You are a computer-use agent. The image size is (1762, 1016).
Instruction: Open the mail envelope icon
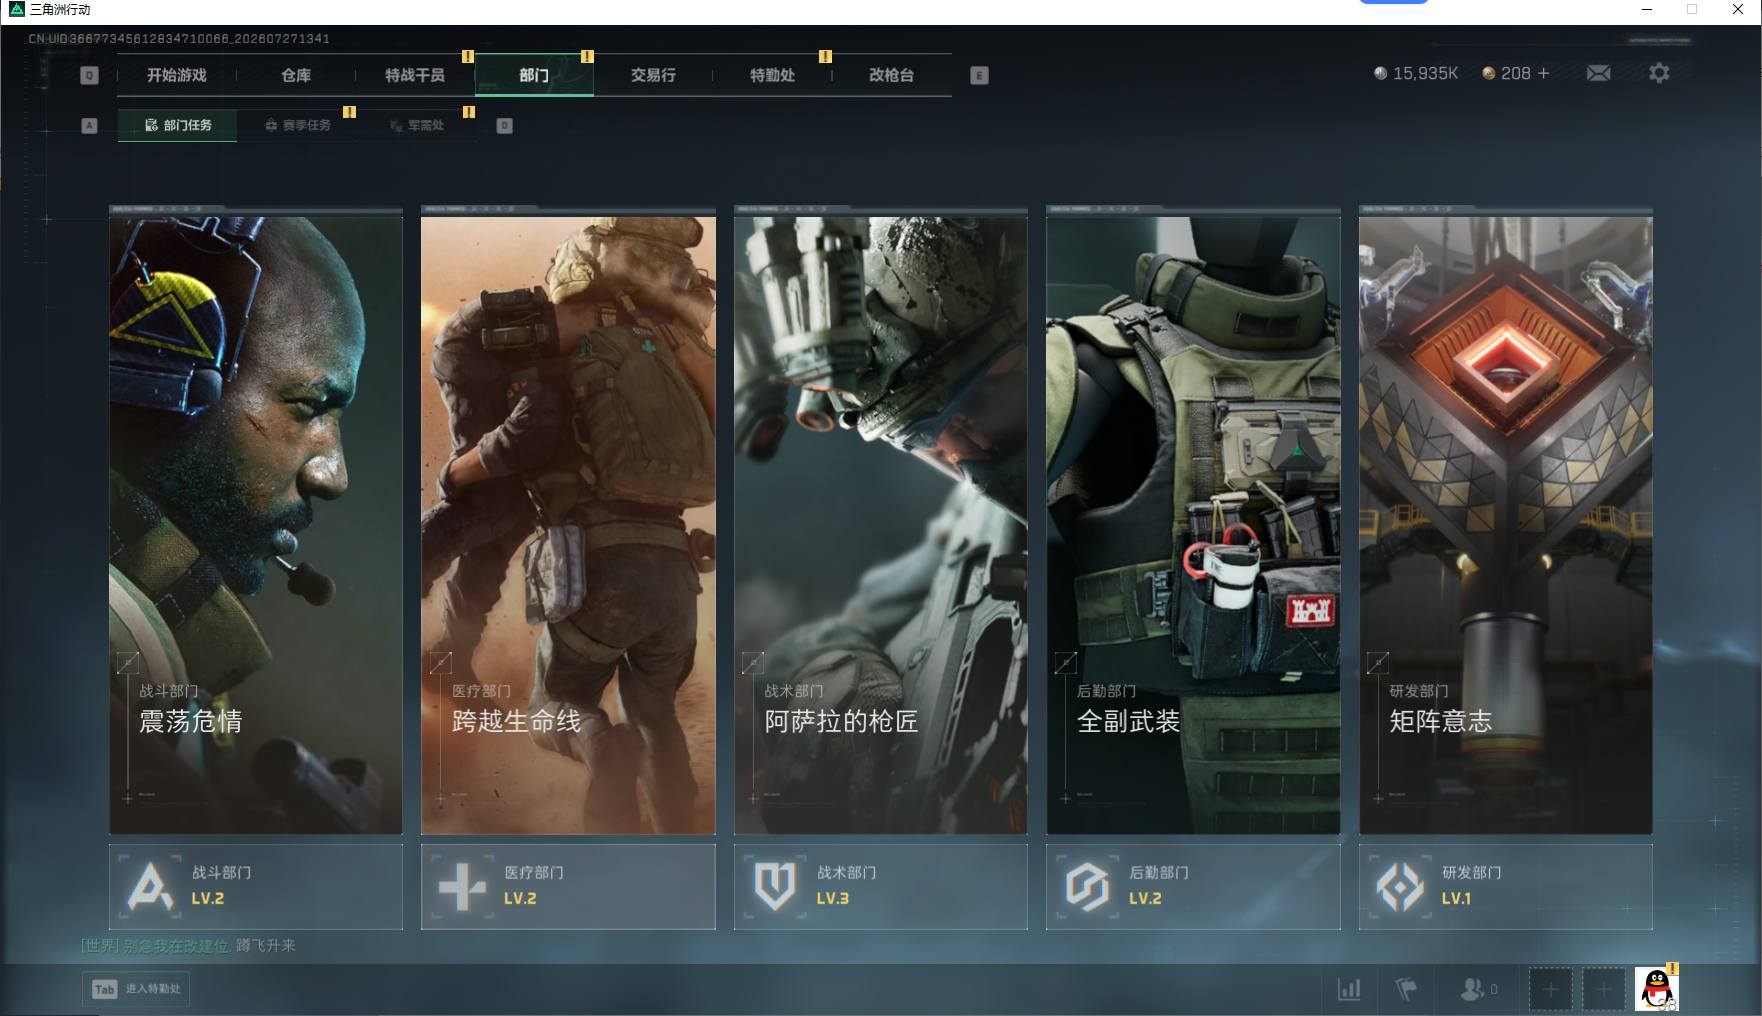coord(1598,73)
